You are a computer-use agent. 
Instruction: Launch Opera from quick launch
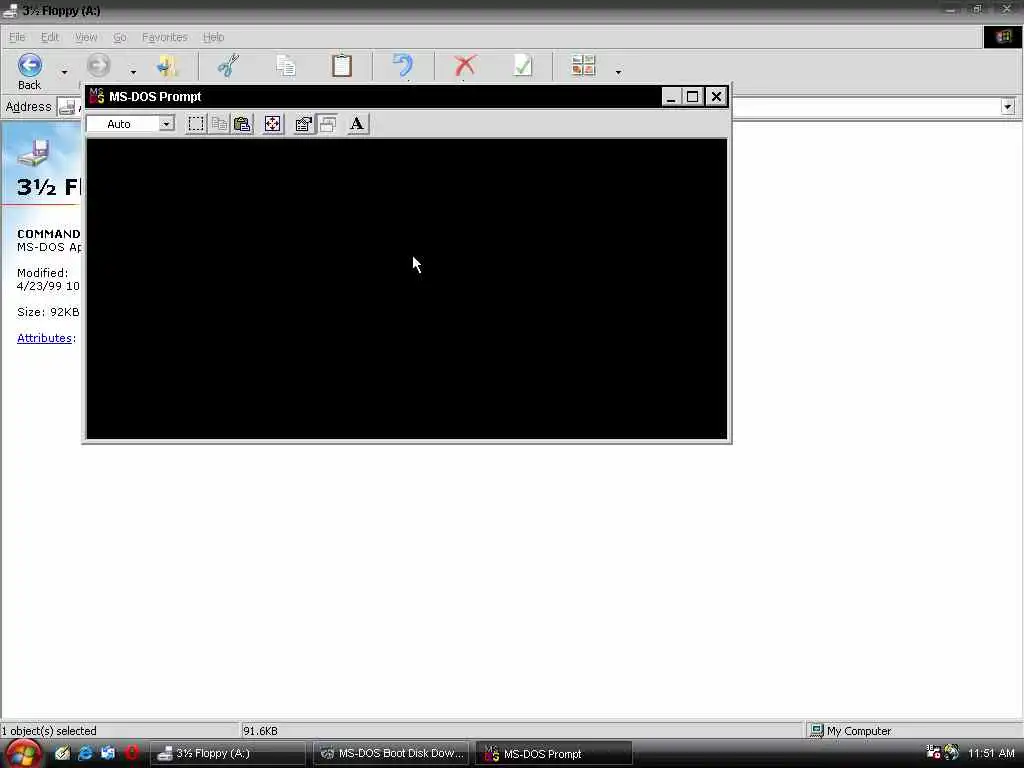(131, 753)
